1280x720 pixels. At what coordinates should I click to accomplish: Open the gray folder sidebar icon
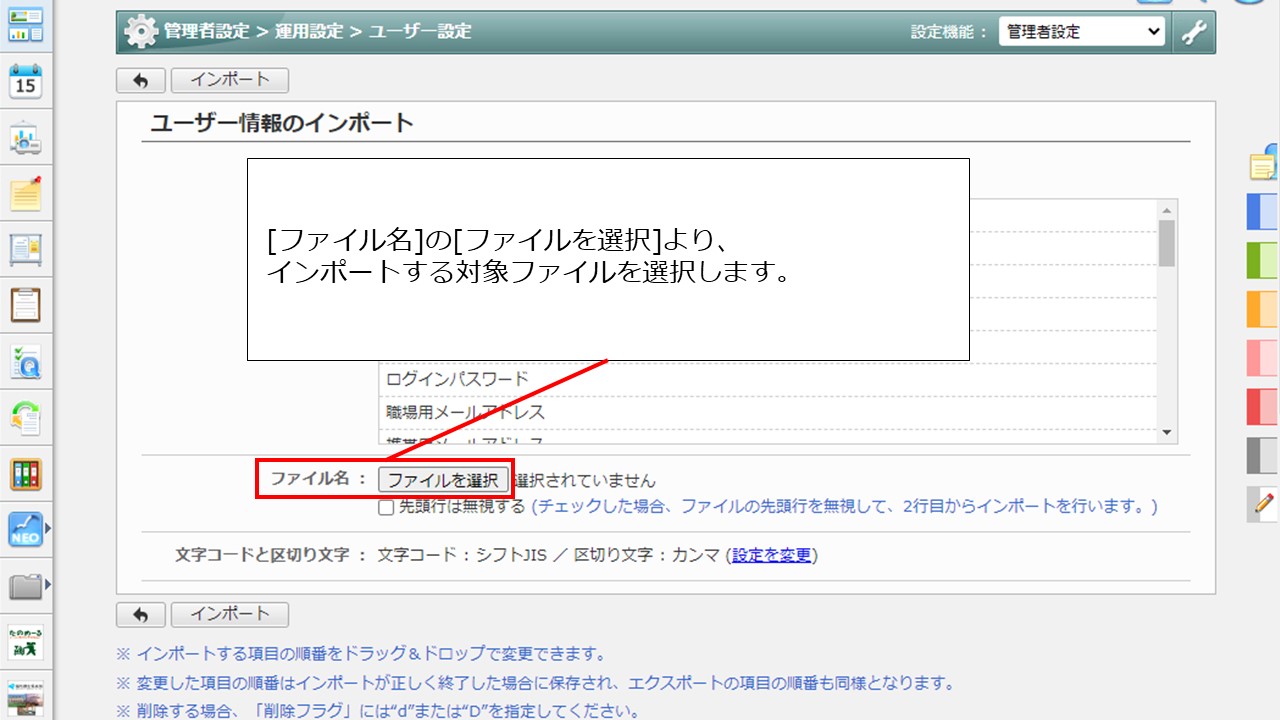point(26,585)
